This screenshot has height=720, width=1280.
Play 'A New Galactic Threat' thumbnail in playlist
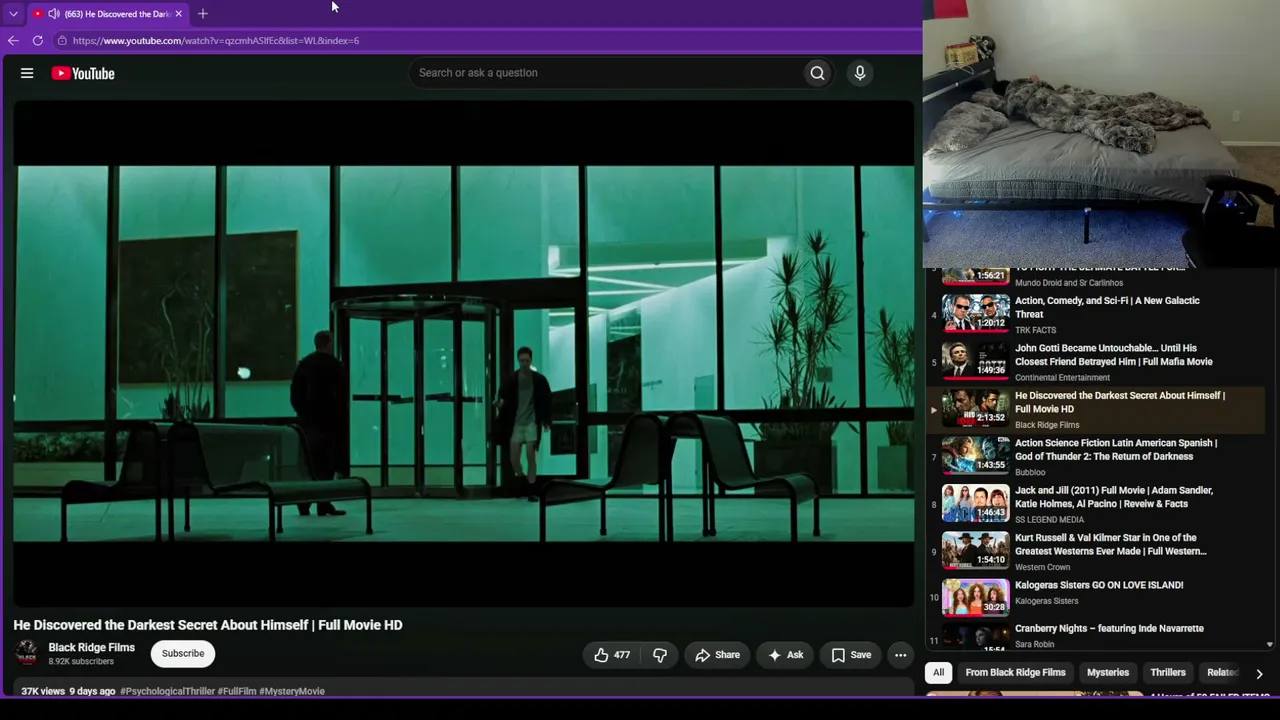tap(975, 313)
